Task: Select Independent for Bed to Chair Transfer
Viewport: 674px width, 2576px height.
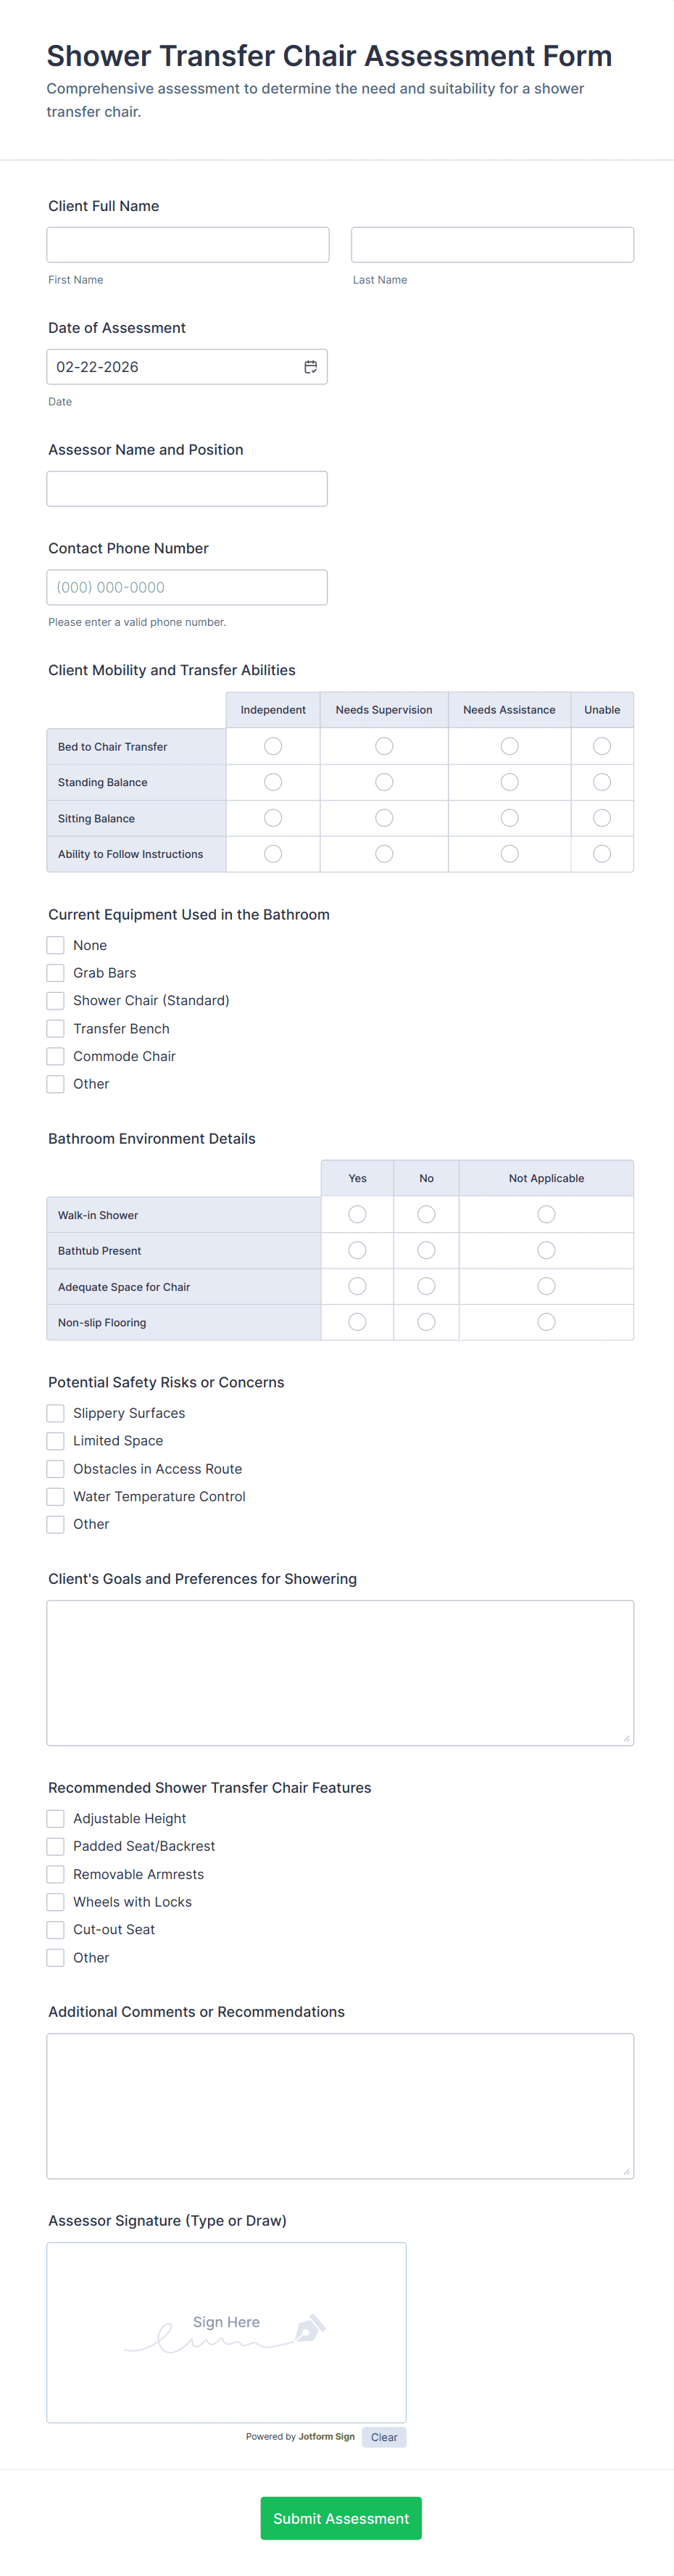Action: [x=273, y=746]
